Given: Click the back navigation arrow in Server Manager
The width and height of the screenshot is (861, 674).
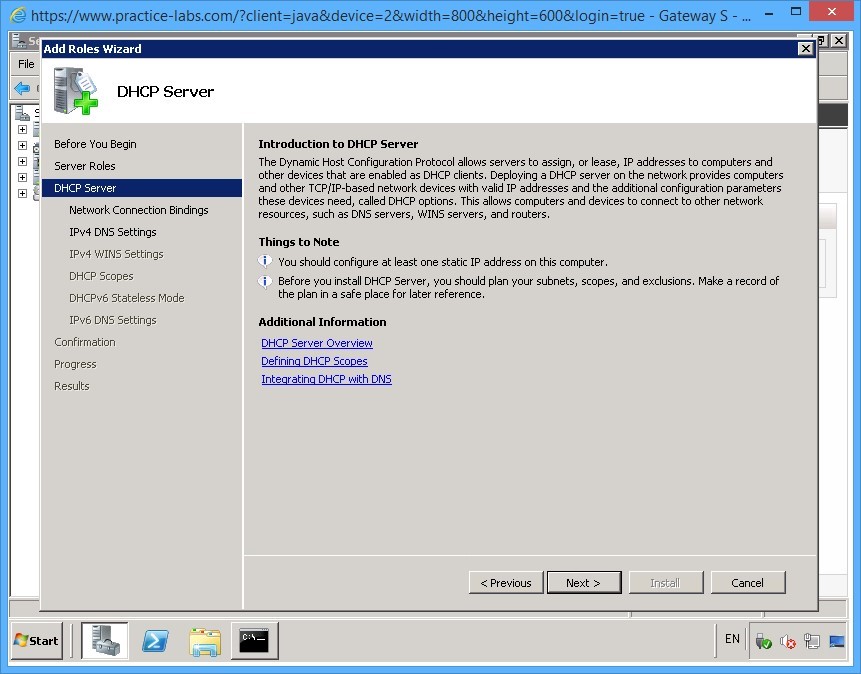Looking at the screenshot, I should pyautogui.click(x=22, y=86).
